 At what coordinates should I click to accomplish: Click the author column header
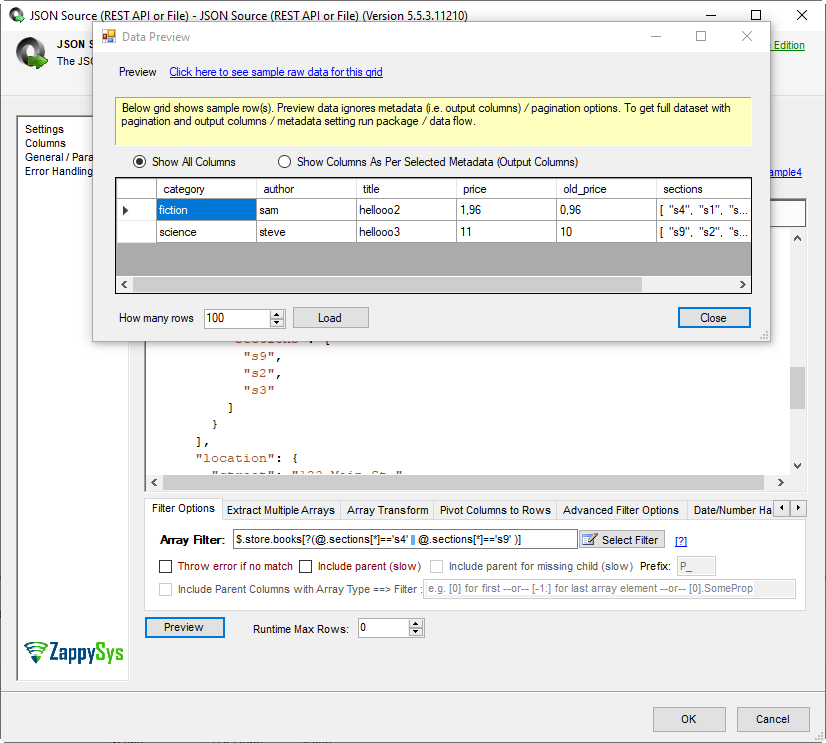coord(306,189)
